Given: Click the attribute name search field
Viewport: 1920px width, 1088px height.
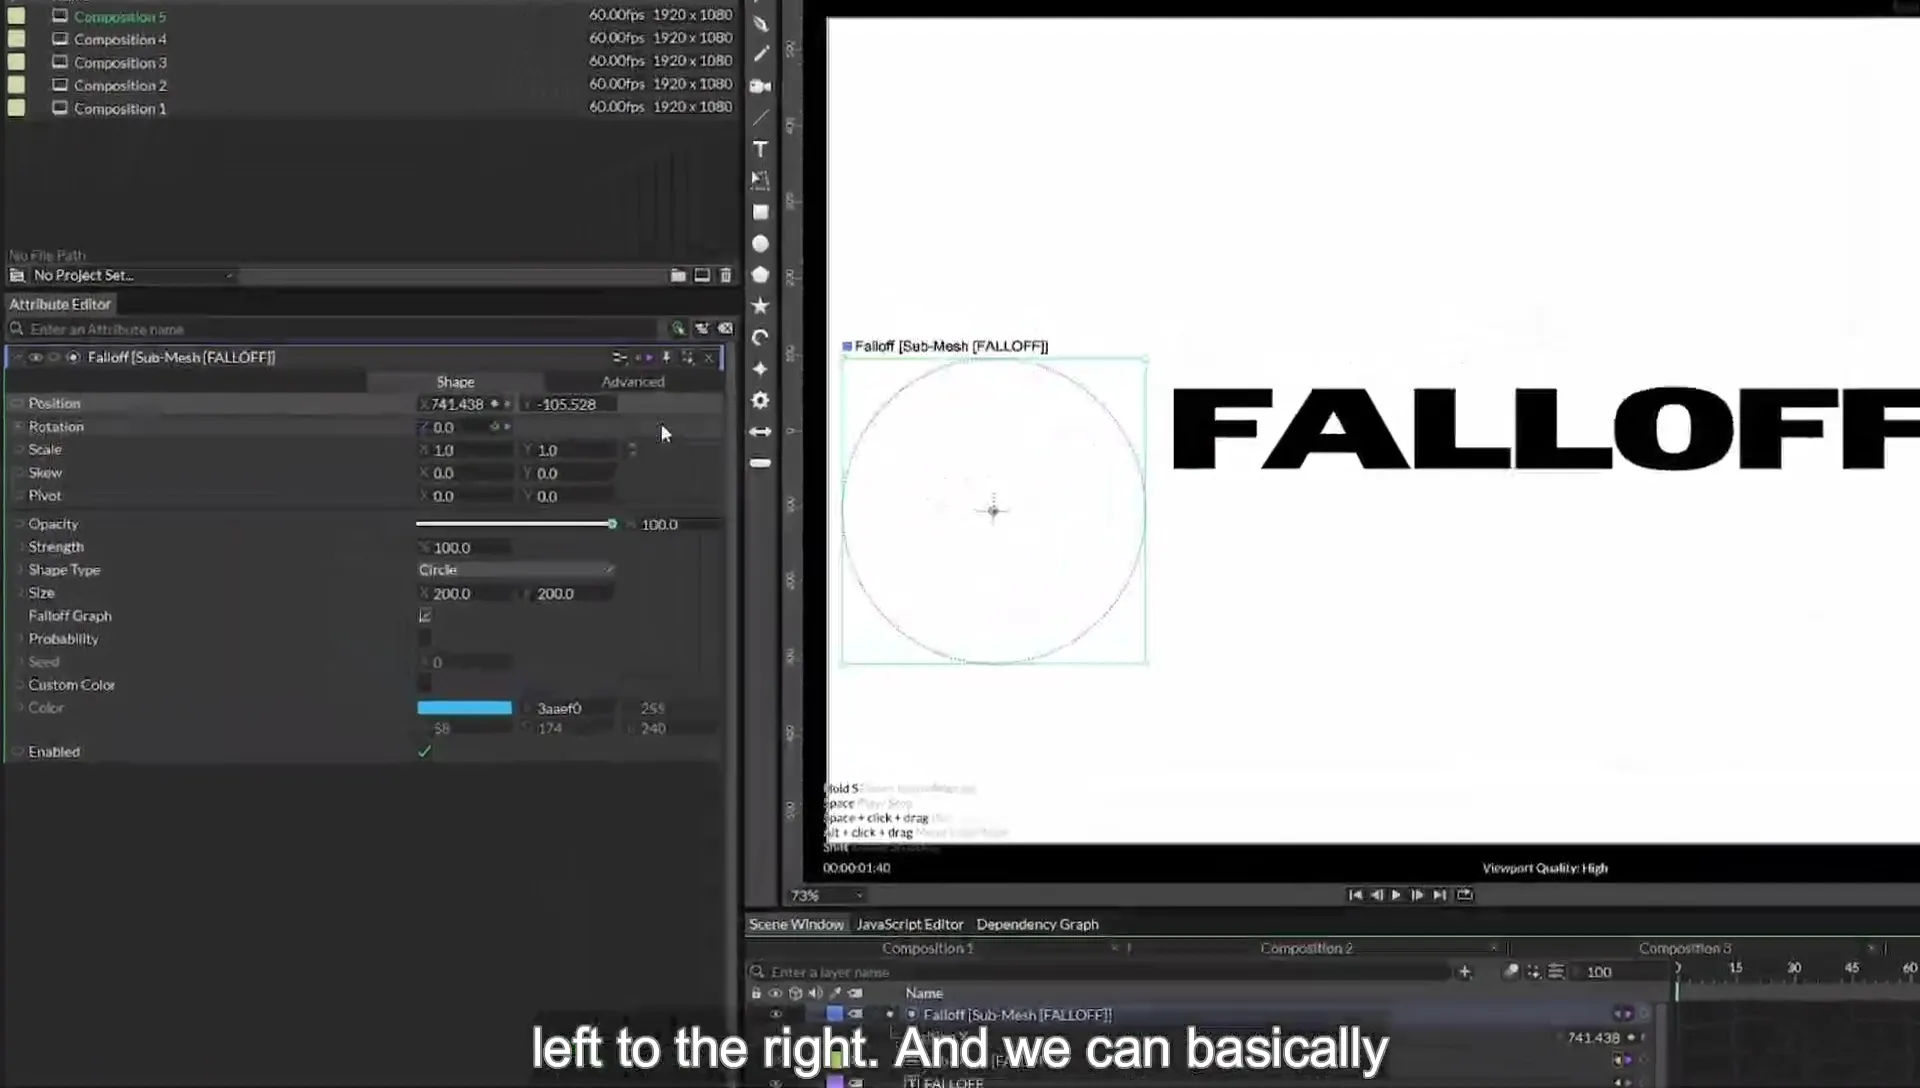Looking at the screenshot, I should (340, 329).
